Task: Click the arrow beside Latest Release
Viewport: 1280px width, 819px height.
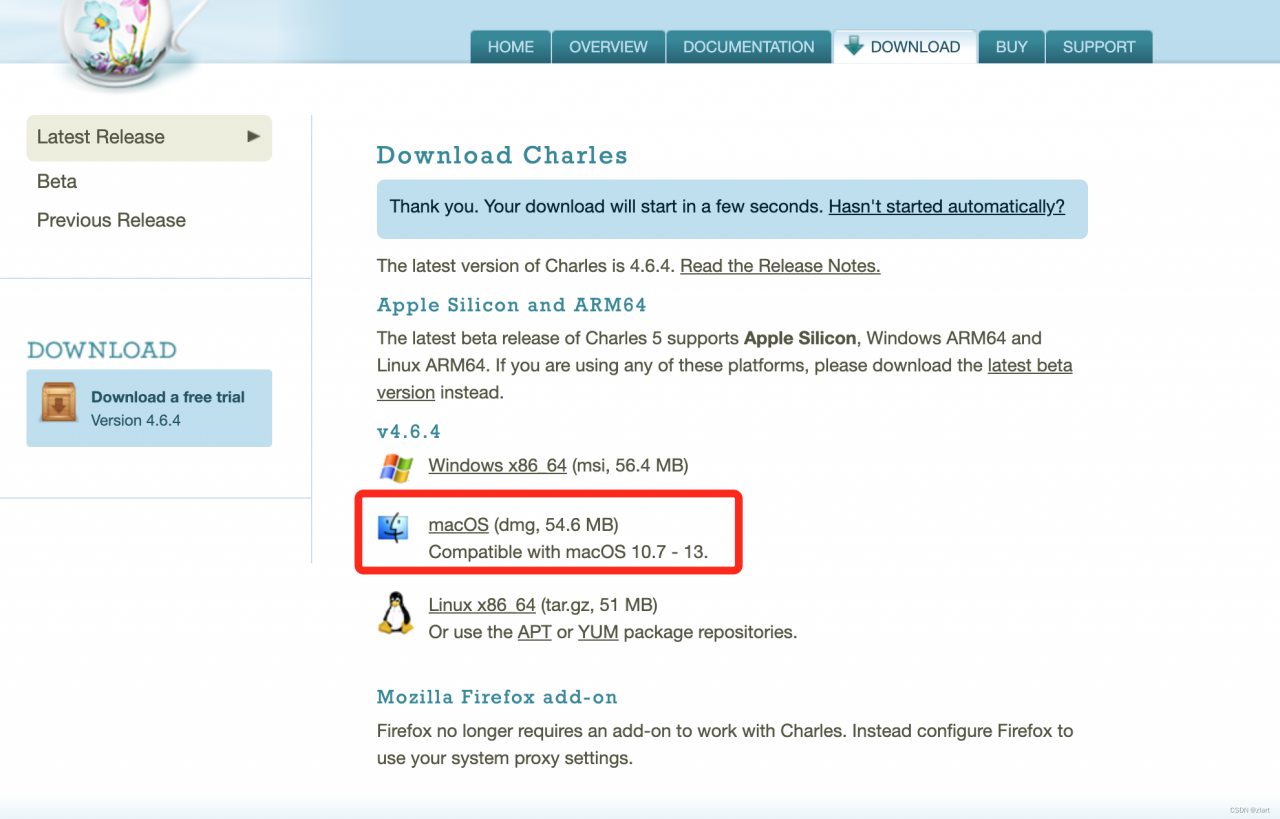Action: pyautogui.click(x=254, y=136)
